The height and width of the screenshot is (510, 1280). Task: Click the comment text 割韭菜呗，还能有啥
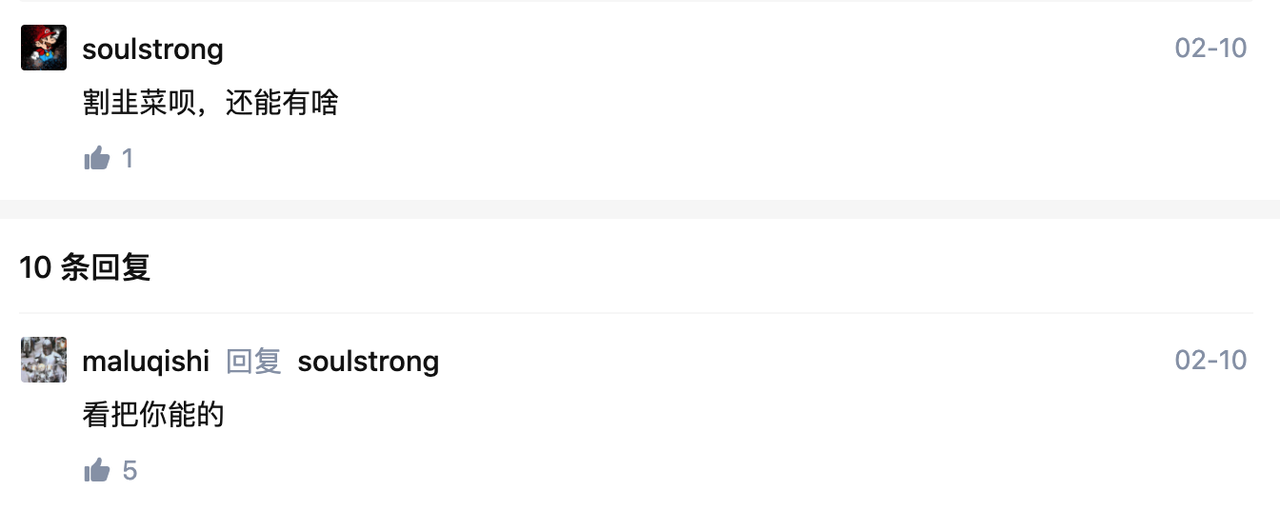[211, 103]
